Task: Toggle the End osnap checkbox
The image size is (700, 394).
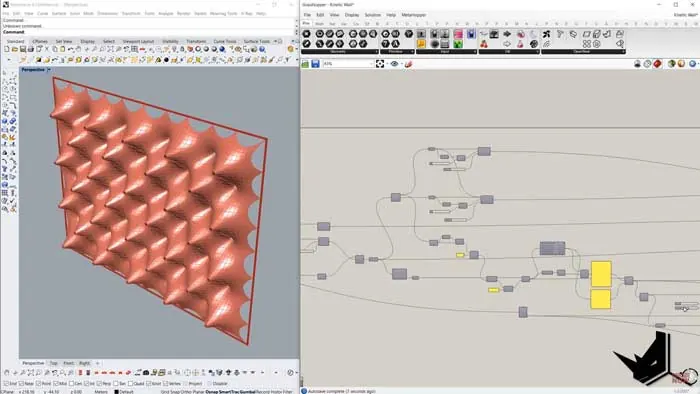Action: point(6,384)
